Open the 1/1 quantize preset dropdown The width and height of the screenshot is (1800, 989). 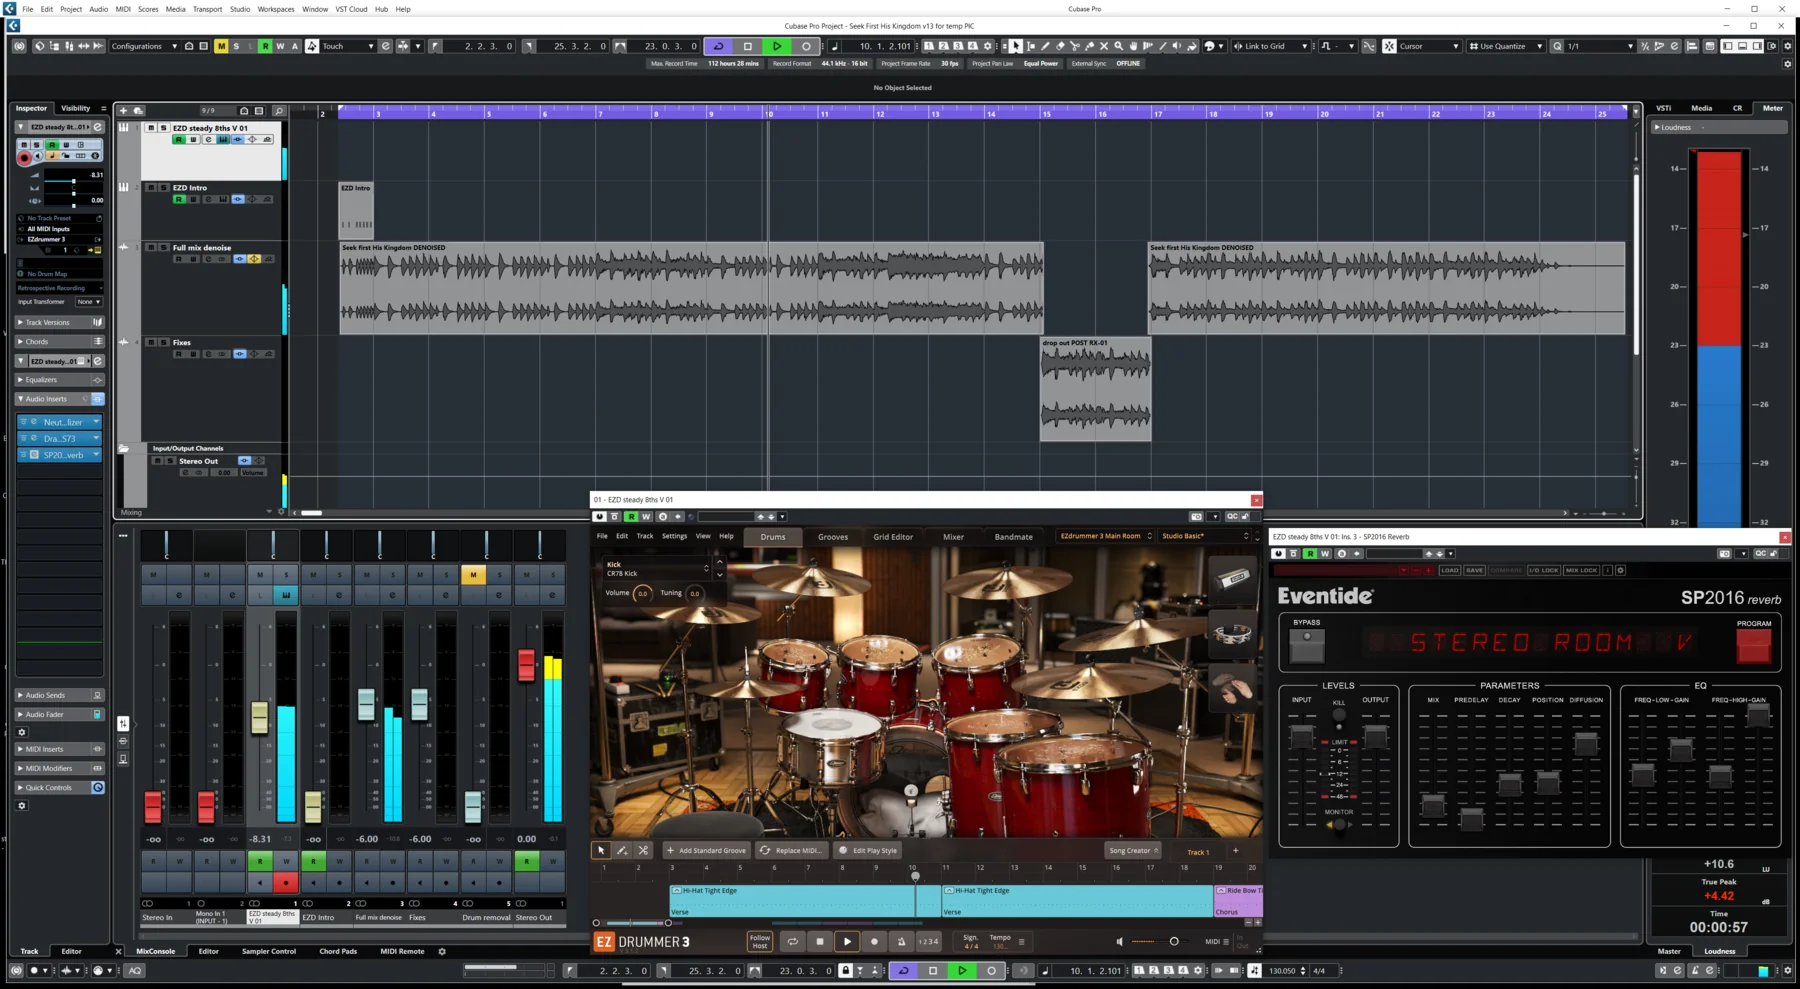pyautogui.click(x=1600, y=46)
